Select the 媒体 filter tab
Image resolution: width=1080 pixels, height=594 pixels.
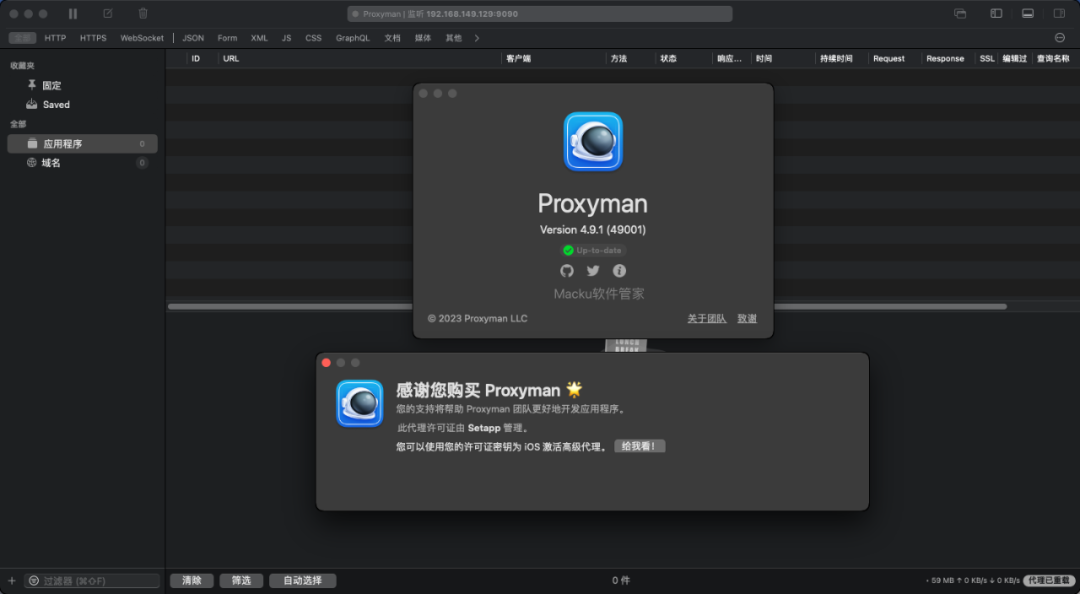(423, 38)
